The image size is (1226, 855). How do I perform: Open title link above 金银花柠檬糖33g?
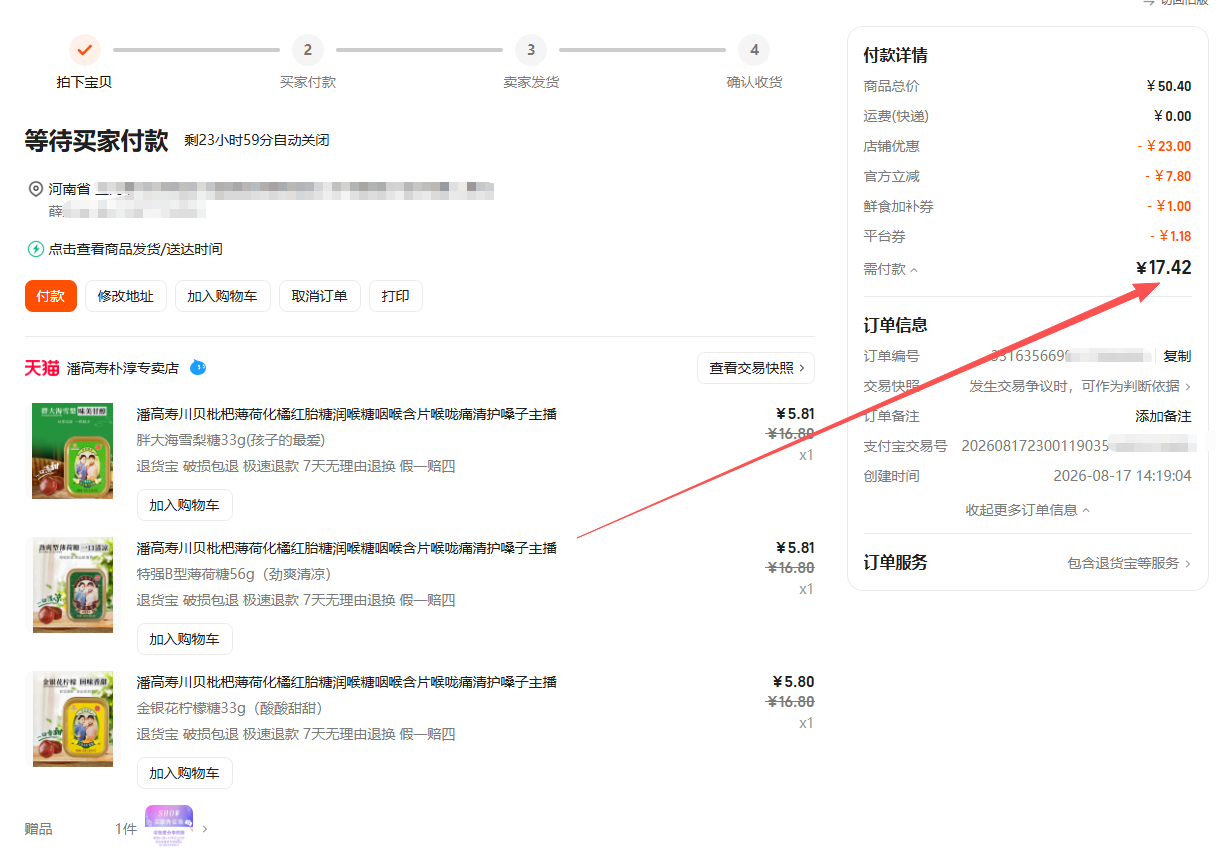coord(347,682)
